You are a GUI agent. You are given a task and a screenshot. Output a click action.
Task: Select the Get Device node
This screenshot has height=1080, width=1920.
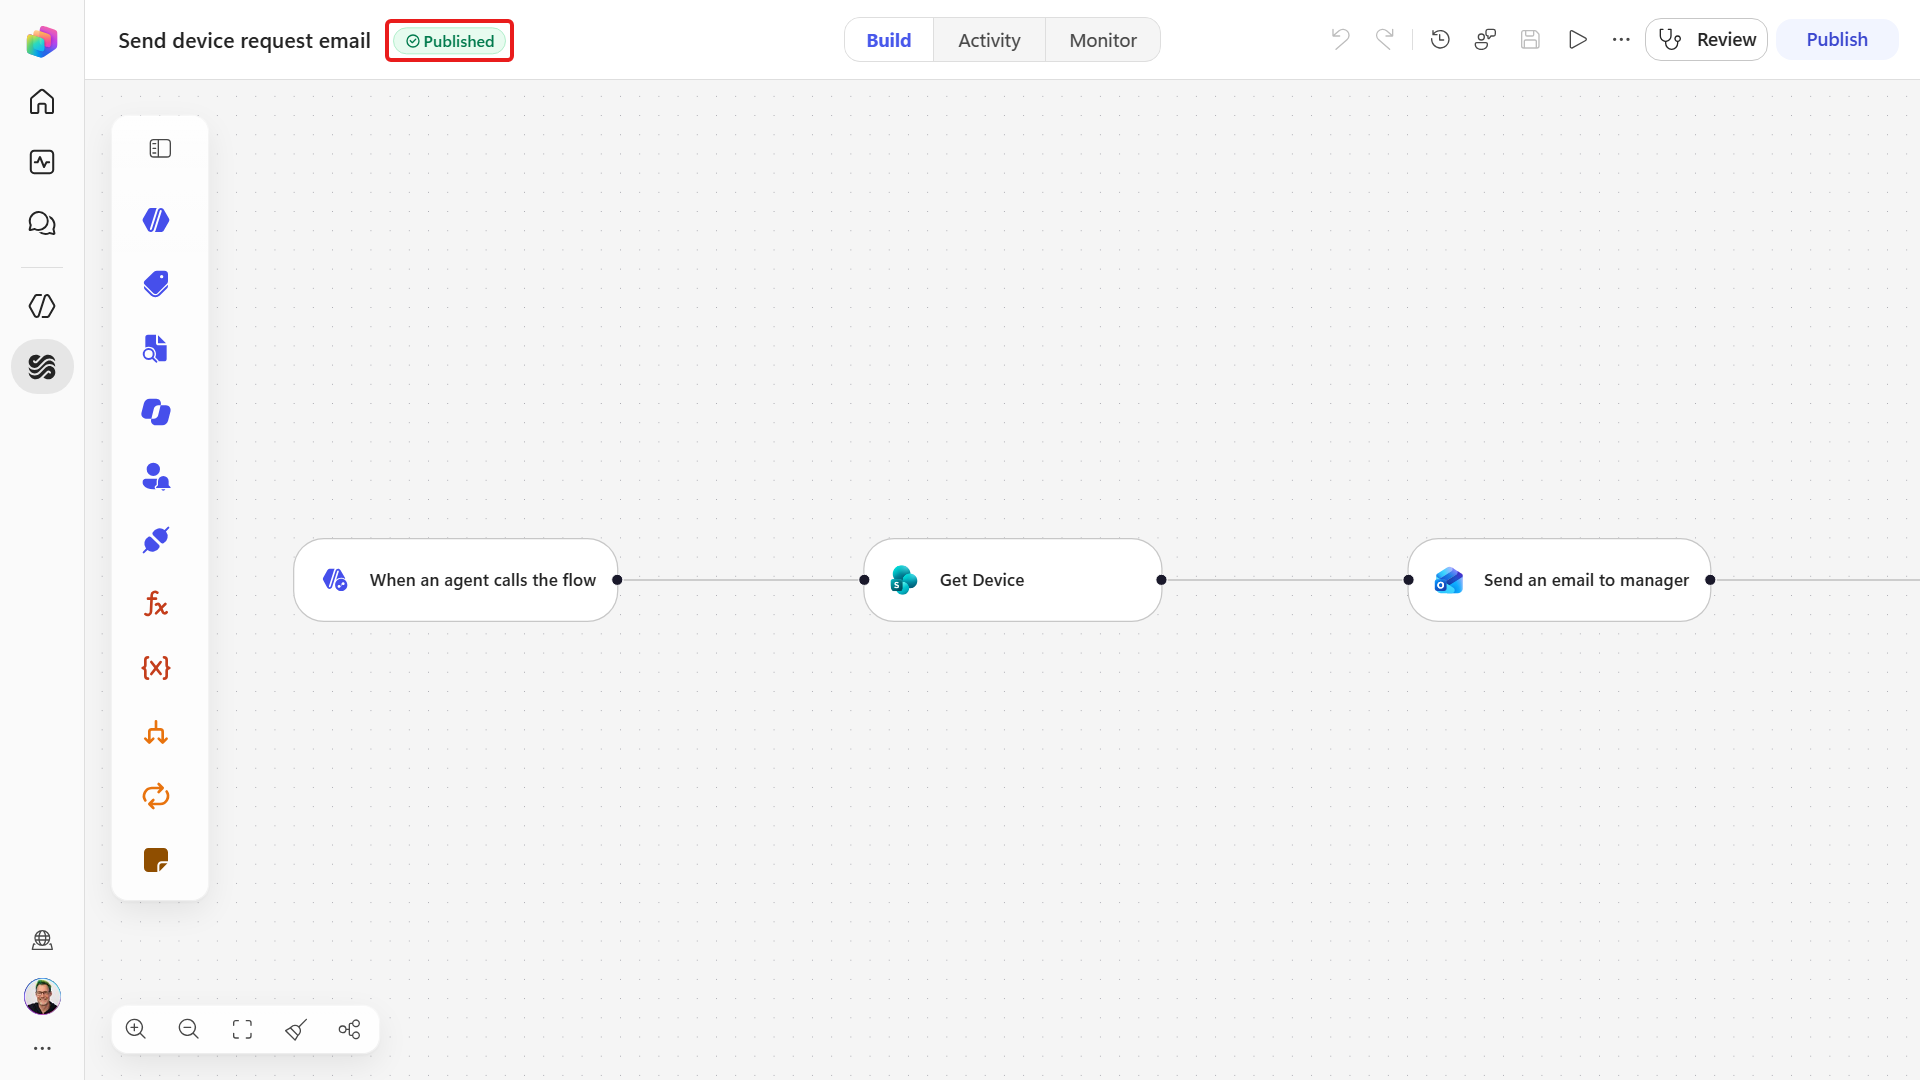(1013, 580)
